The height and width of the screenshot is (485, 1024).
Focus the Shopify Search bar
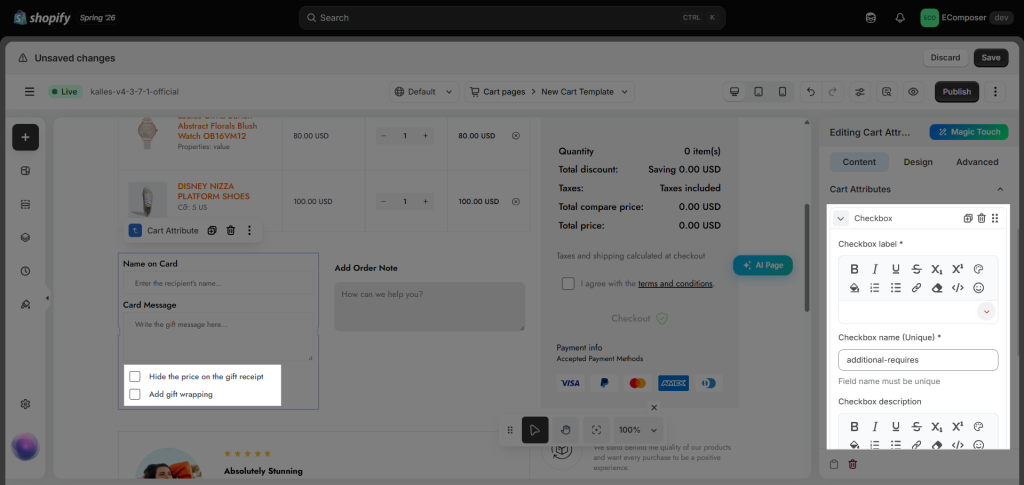coord(511,18)
